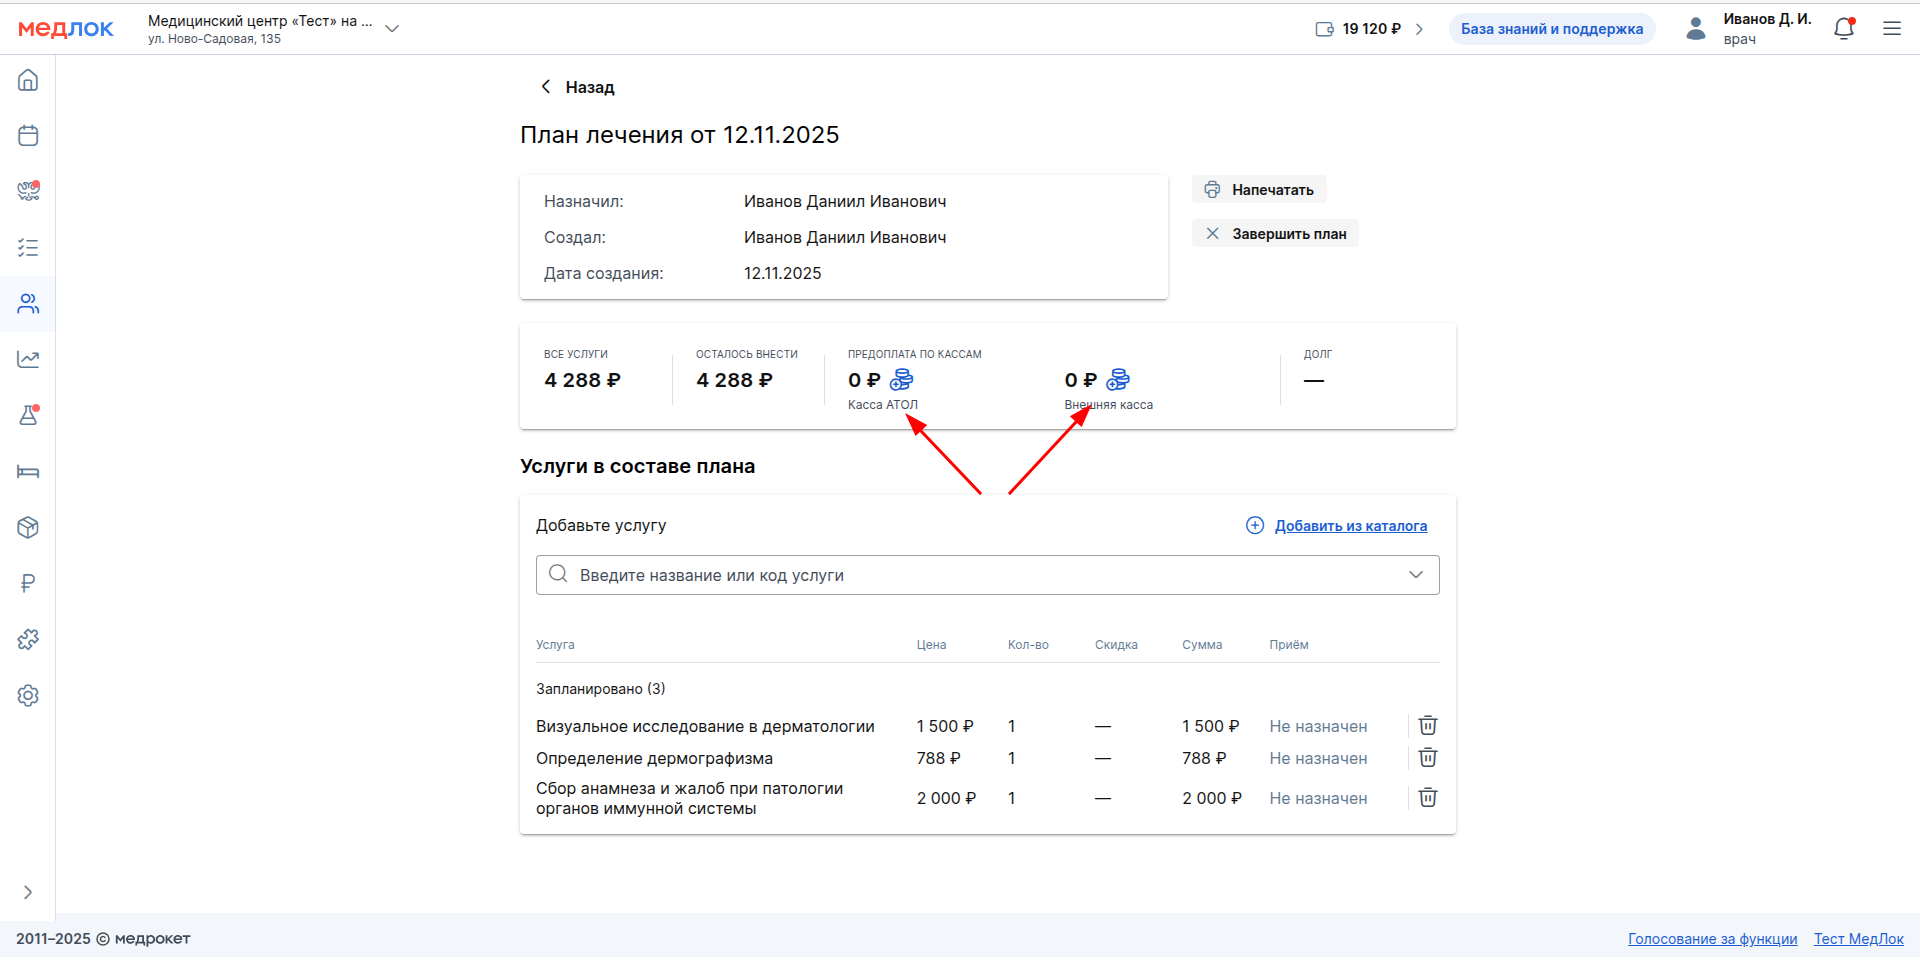Open the laboratory flask icon in sidebar

coord(28,416)
